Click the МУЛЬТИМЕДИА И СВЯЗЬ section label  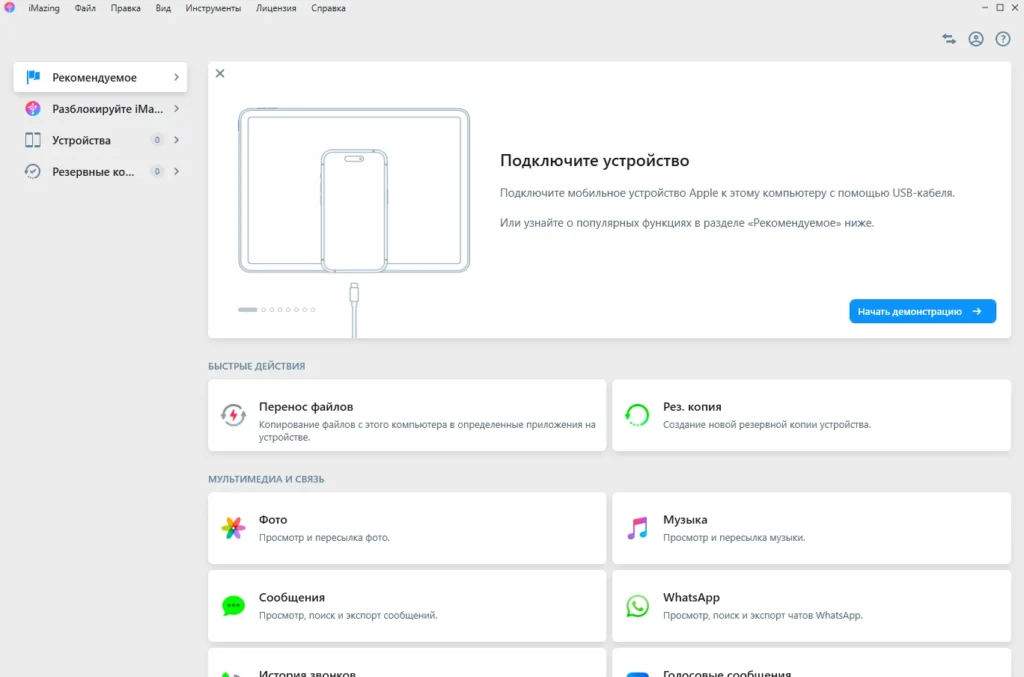[x=266, y=479]
